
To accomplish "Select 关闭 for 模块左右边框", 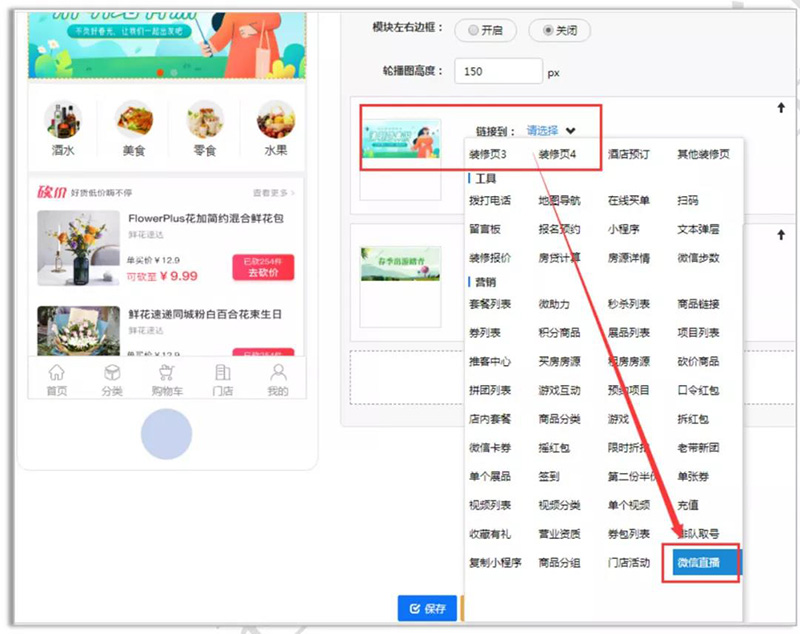I will coord(560,30).
